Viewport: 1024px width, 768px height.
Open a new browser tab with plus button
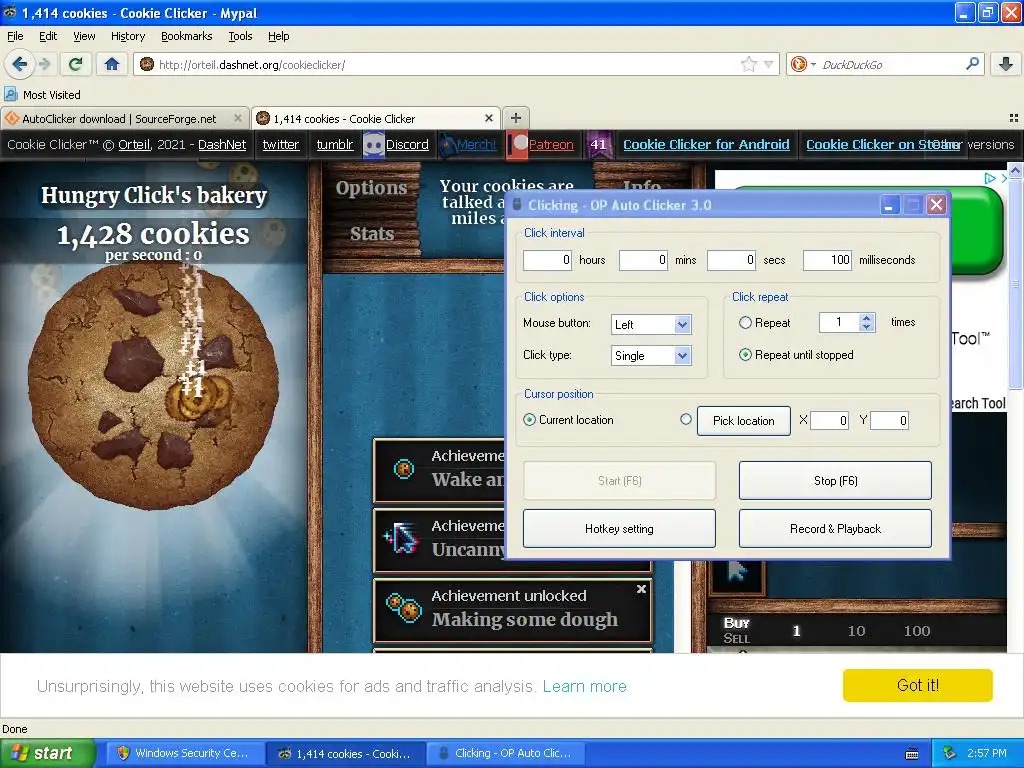click(516, 118)
